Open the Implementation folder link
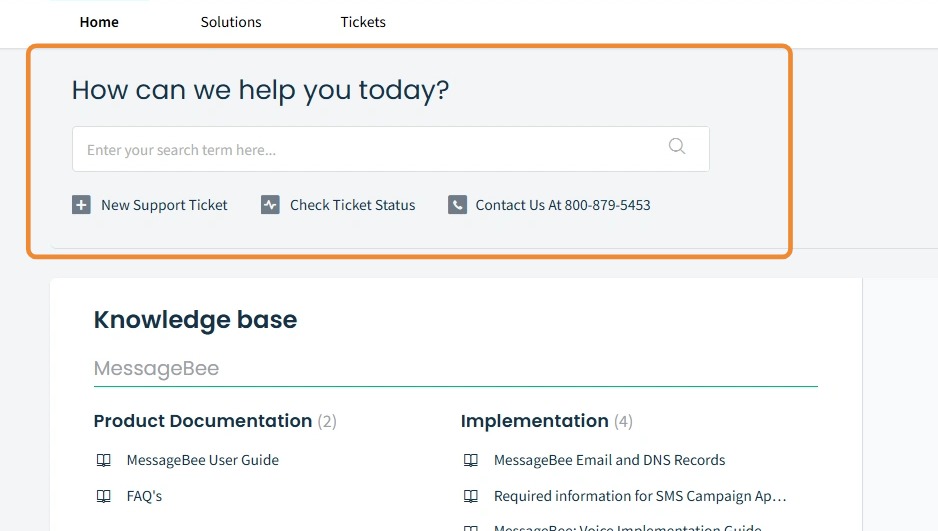Viewport: 938px width, 531px height. coord(535,421)
